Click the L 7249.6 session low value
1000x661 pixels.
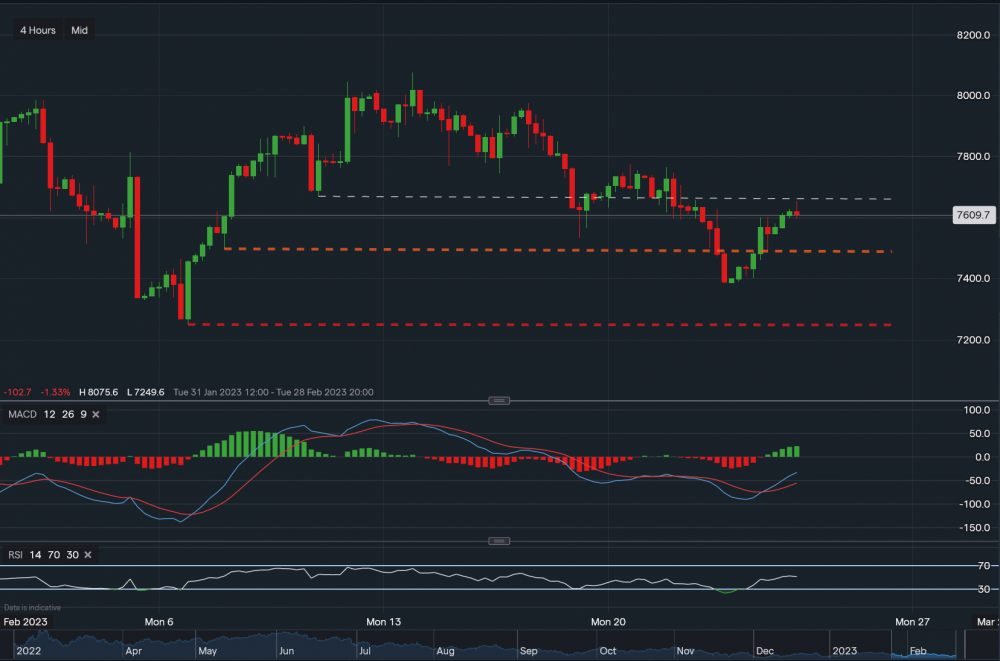[145, 392]
